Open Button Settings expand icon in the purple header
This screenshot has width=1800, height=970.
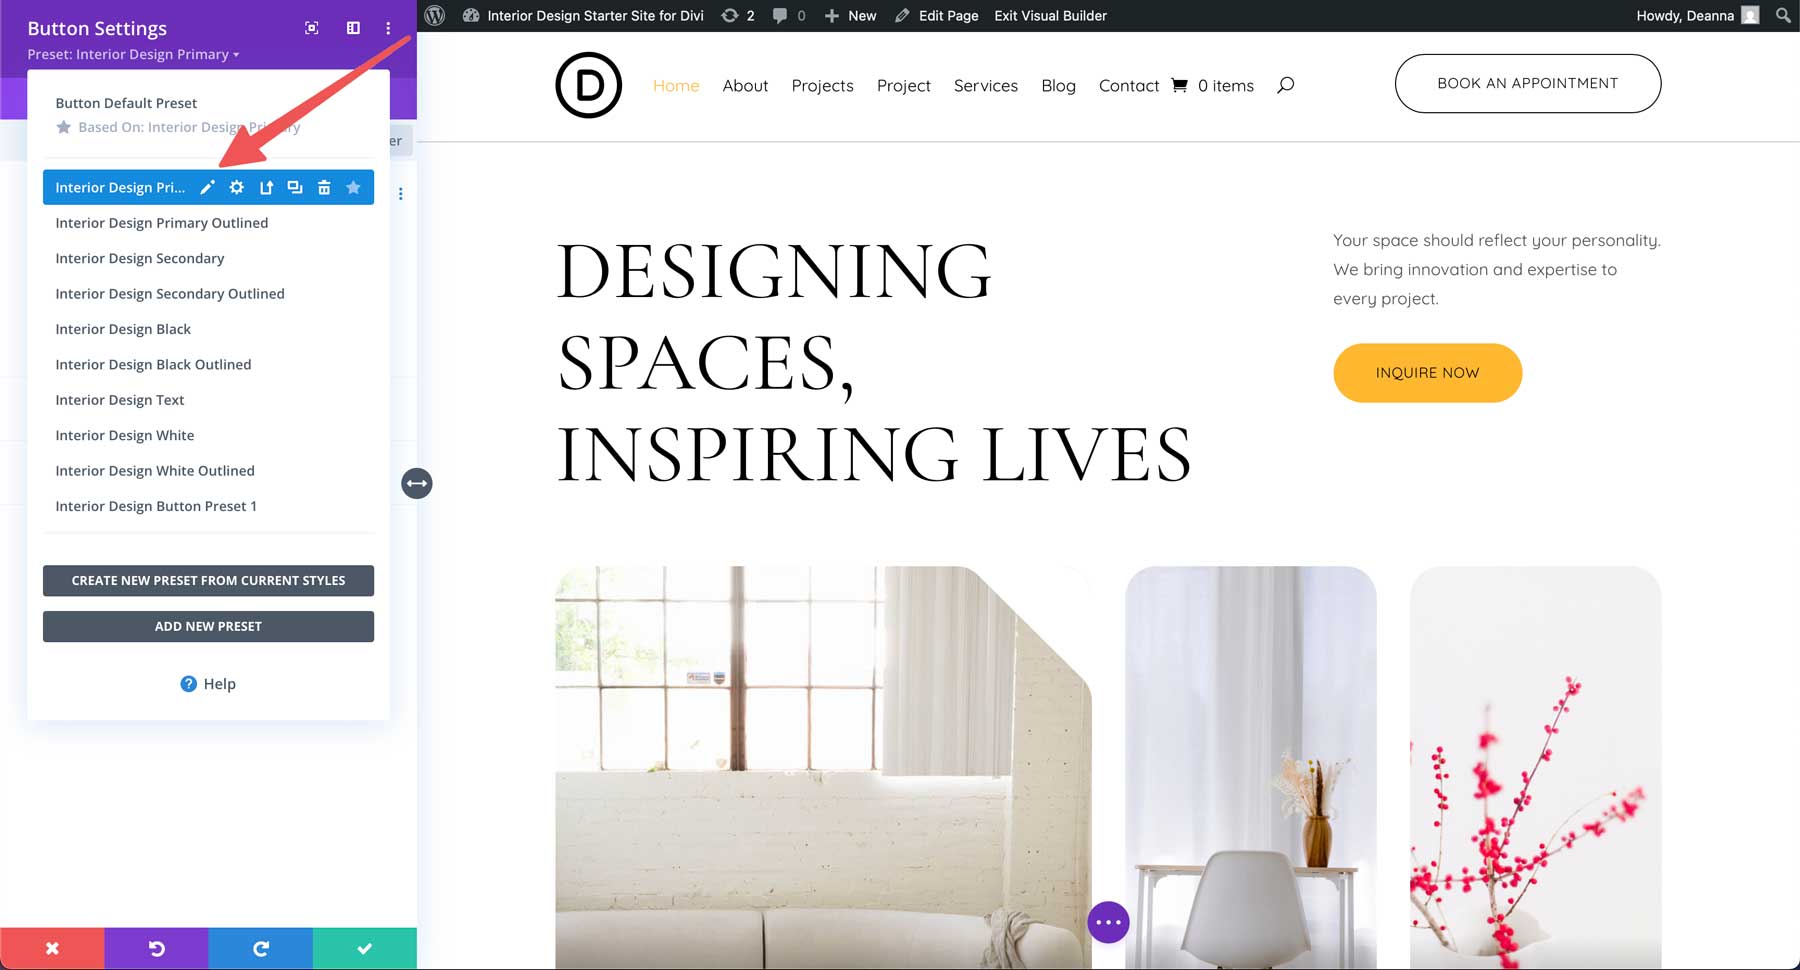tap(311, 28)
